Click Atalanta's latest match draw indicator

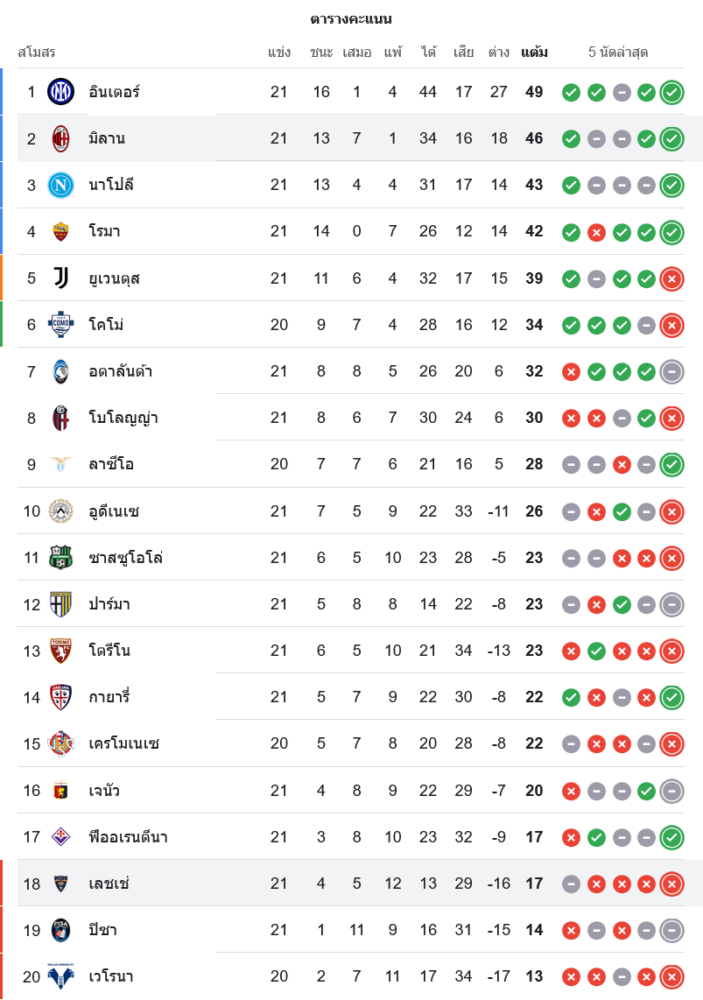point(672,371)
